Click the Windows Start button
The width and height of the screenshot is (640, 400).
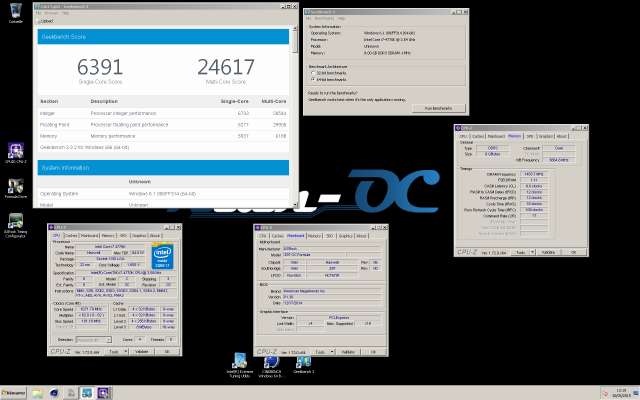click(13, 393)
